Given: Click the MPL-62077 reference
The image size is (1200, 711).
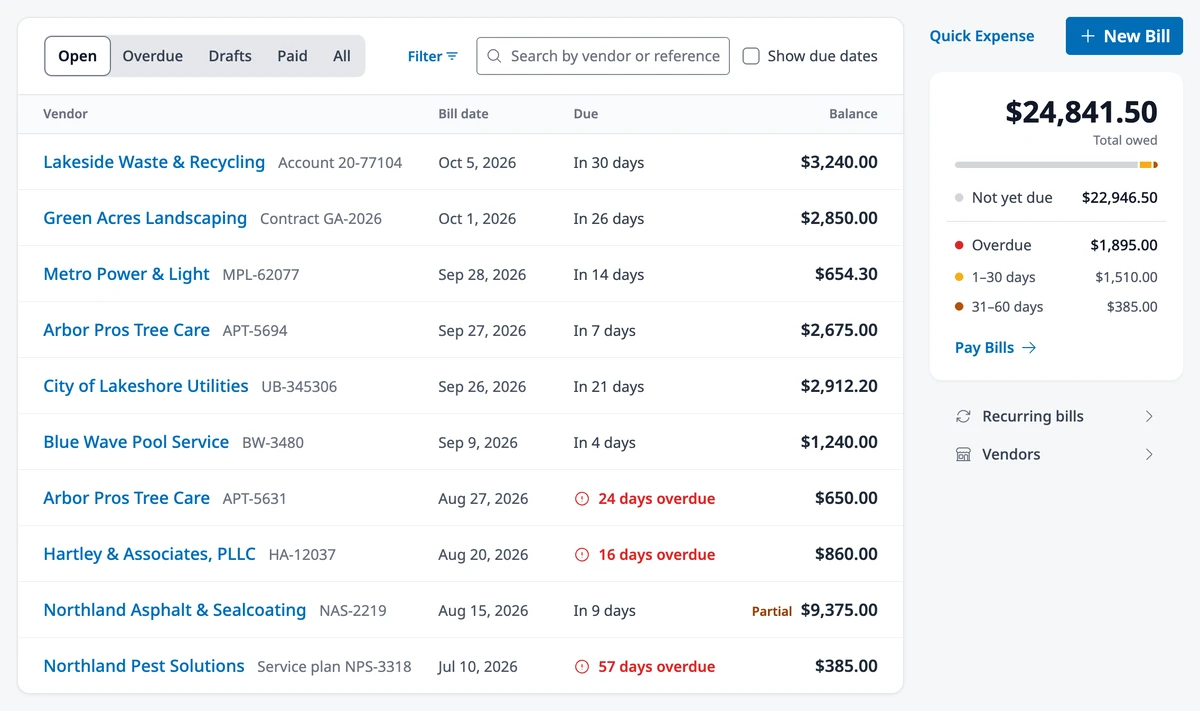Looking at the screenshot, I should (261, 274).
